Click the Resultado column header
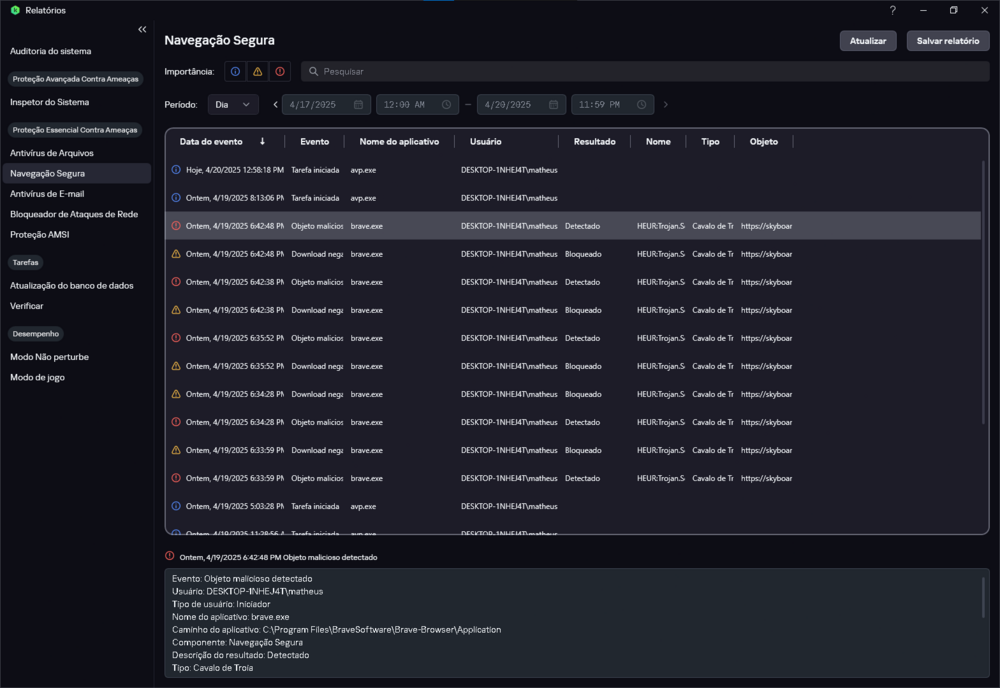 point(594,142)
